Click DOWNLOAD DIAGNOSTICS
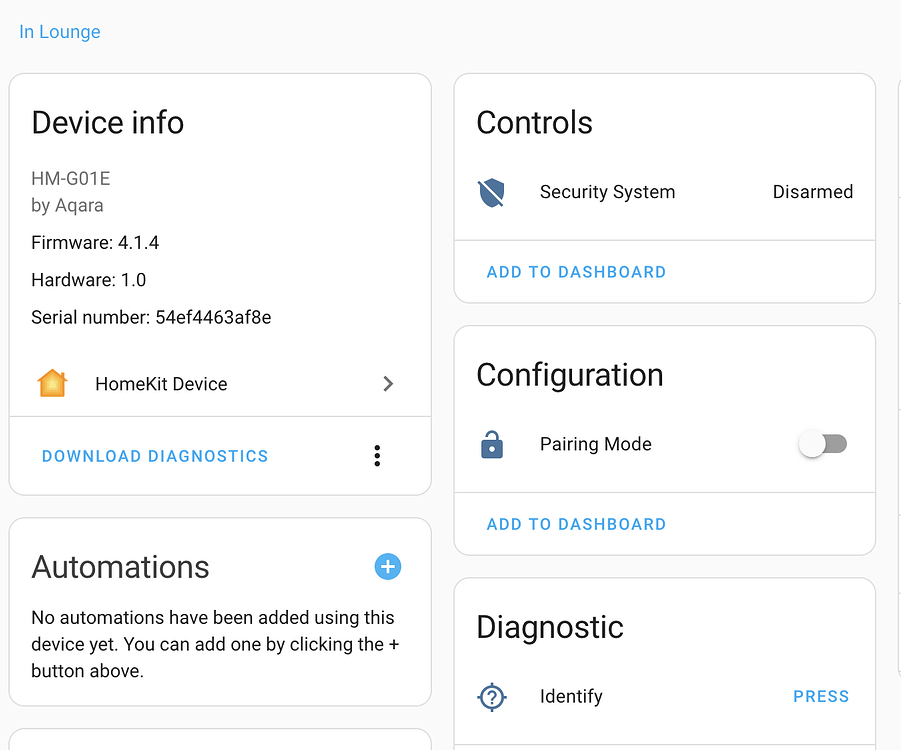Image resolution: width=901 pixels, height=750 pixels. [154, 456]
